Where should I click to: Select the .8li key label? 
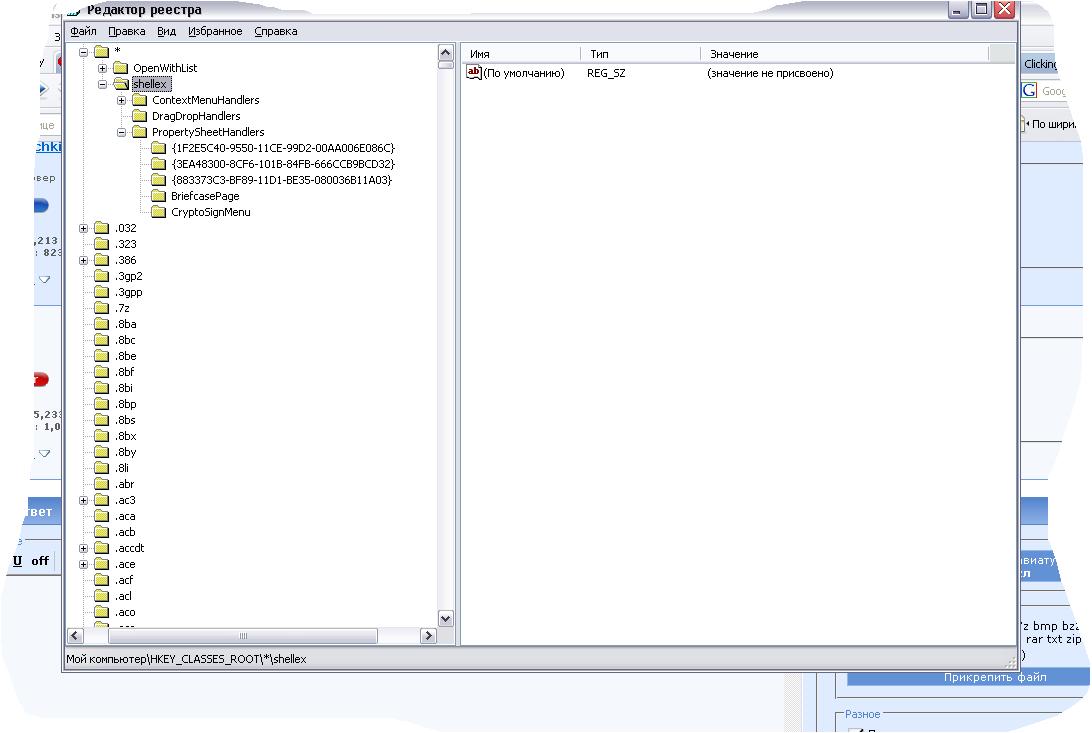click(122, 468)
